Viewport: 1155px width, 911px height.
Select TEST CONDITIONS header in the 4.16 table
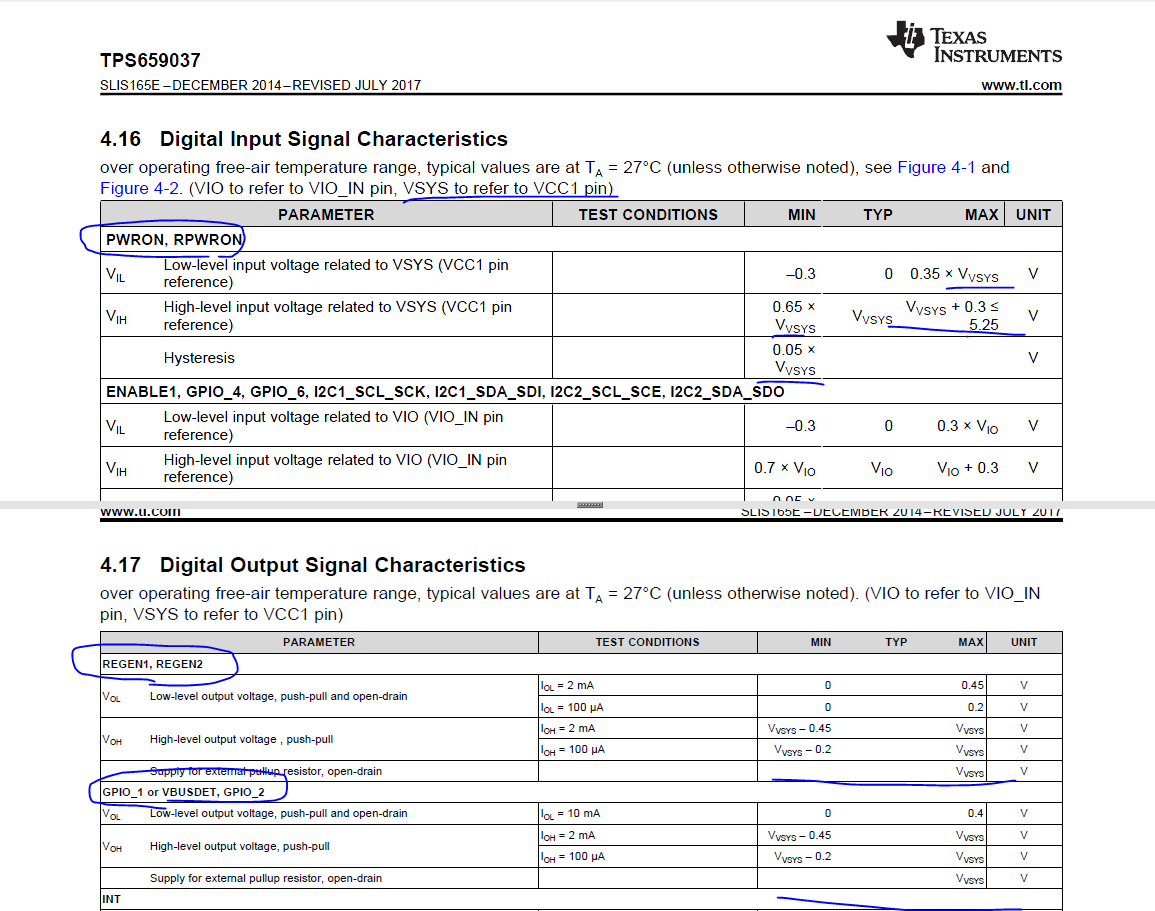(647, 215)
